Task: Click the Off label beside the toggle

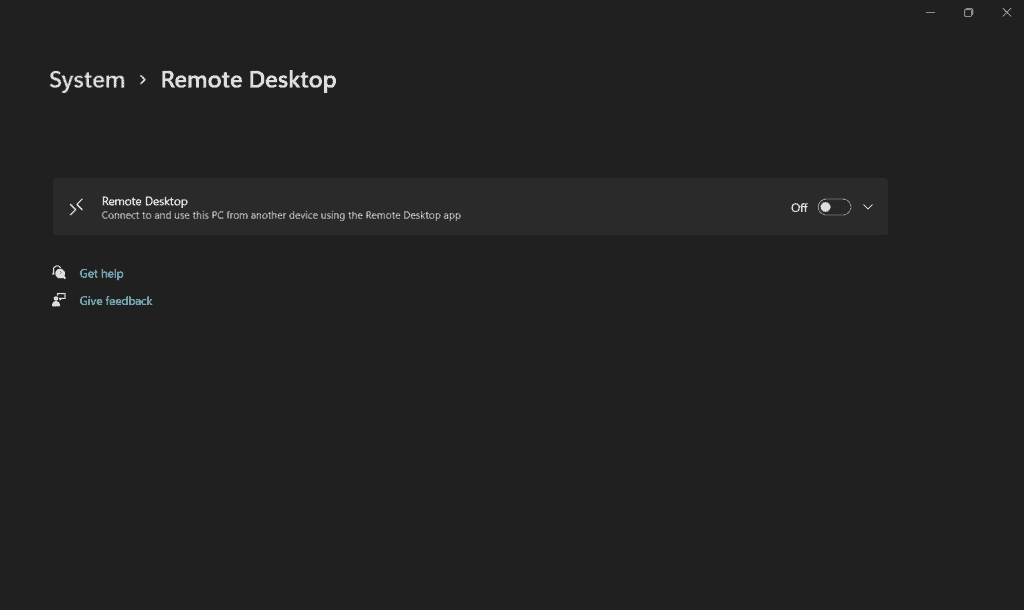Action: (799, 208)
